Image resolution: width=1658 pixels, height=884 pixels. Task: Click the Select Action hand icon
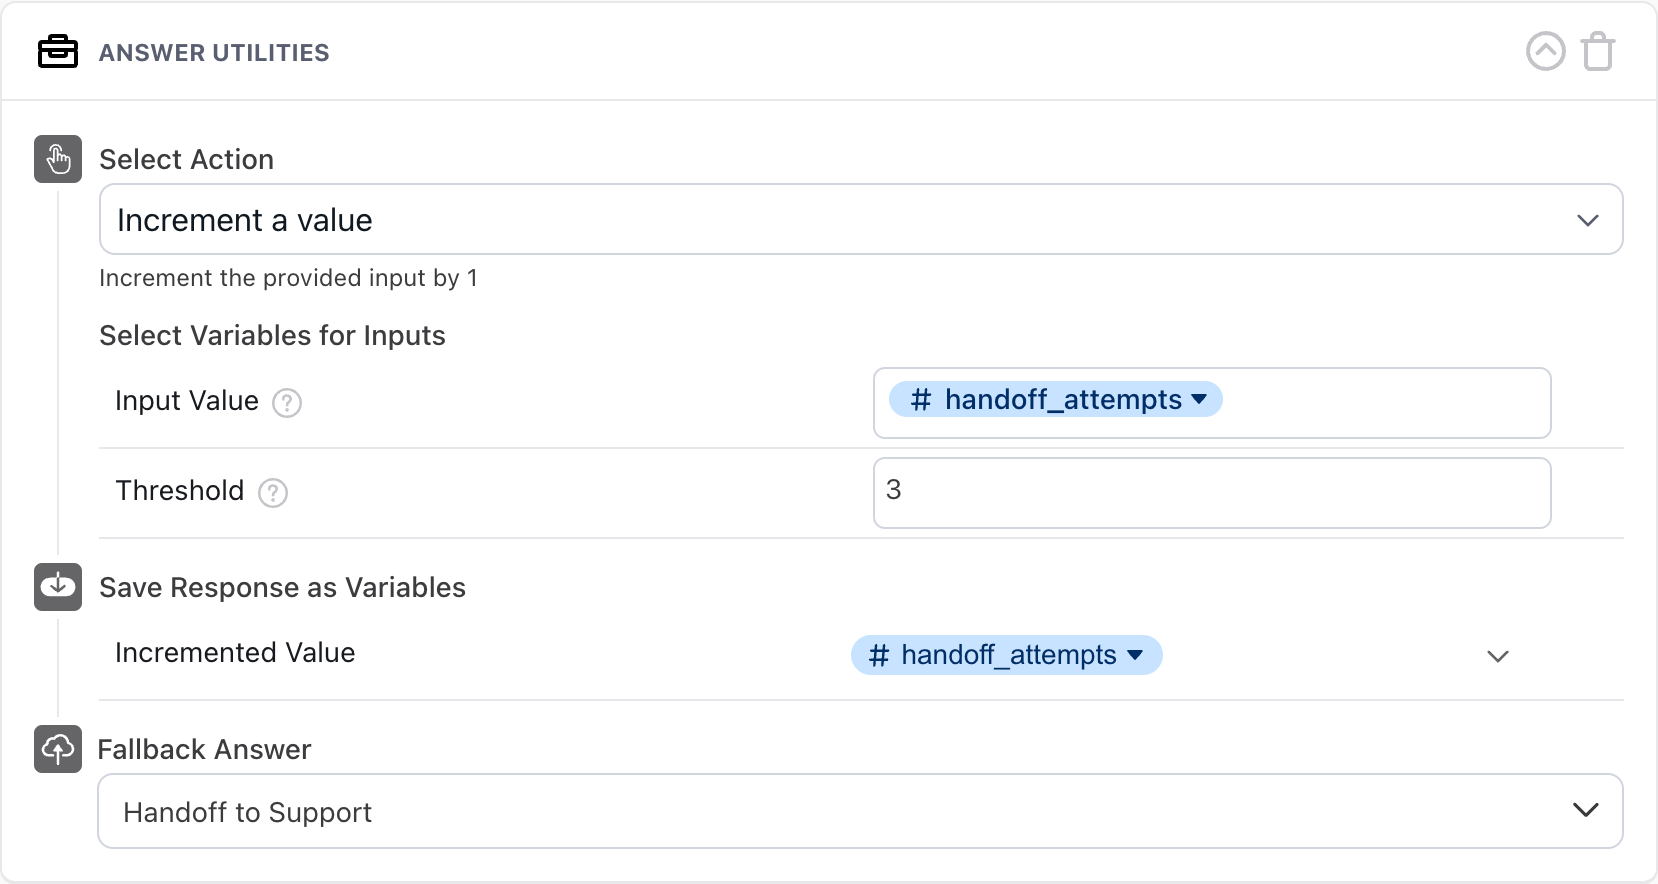pyautogui.click(x=58, y=159)
